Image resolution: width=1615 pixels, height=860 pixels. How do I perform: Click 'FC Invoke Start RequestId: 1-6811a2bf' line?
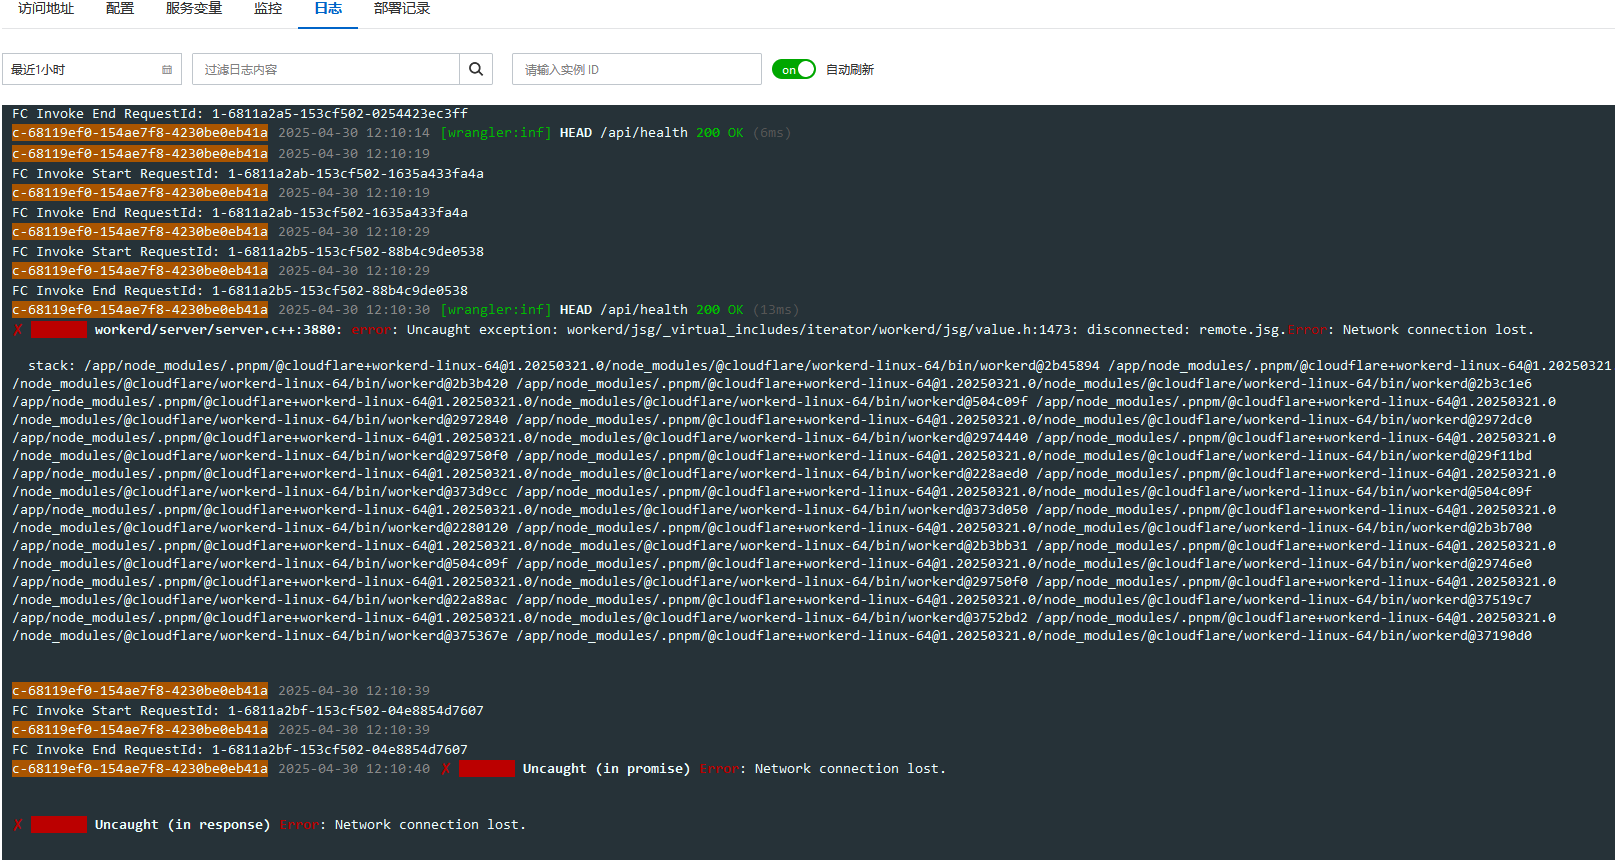[248, 711]
